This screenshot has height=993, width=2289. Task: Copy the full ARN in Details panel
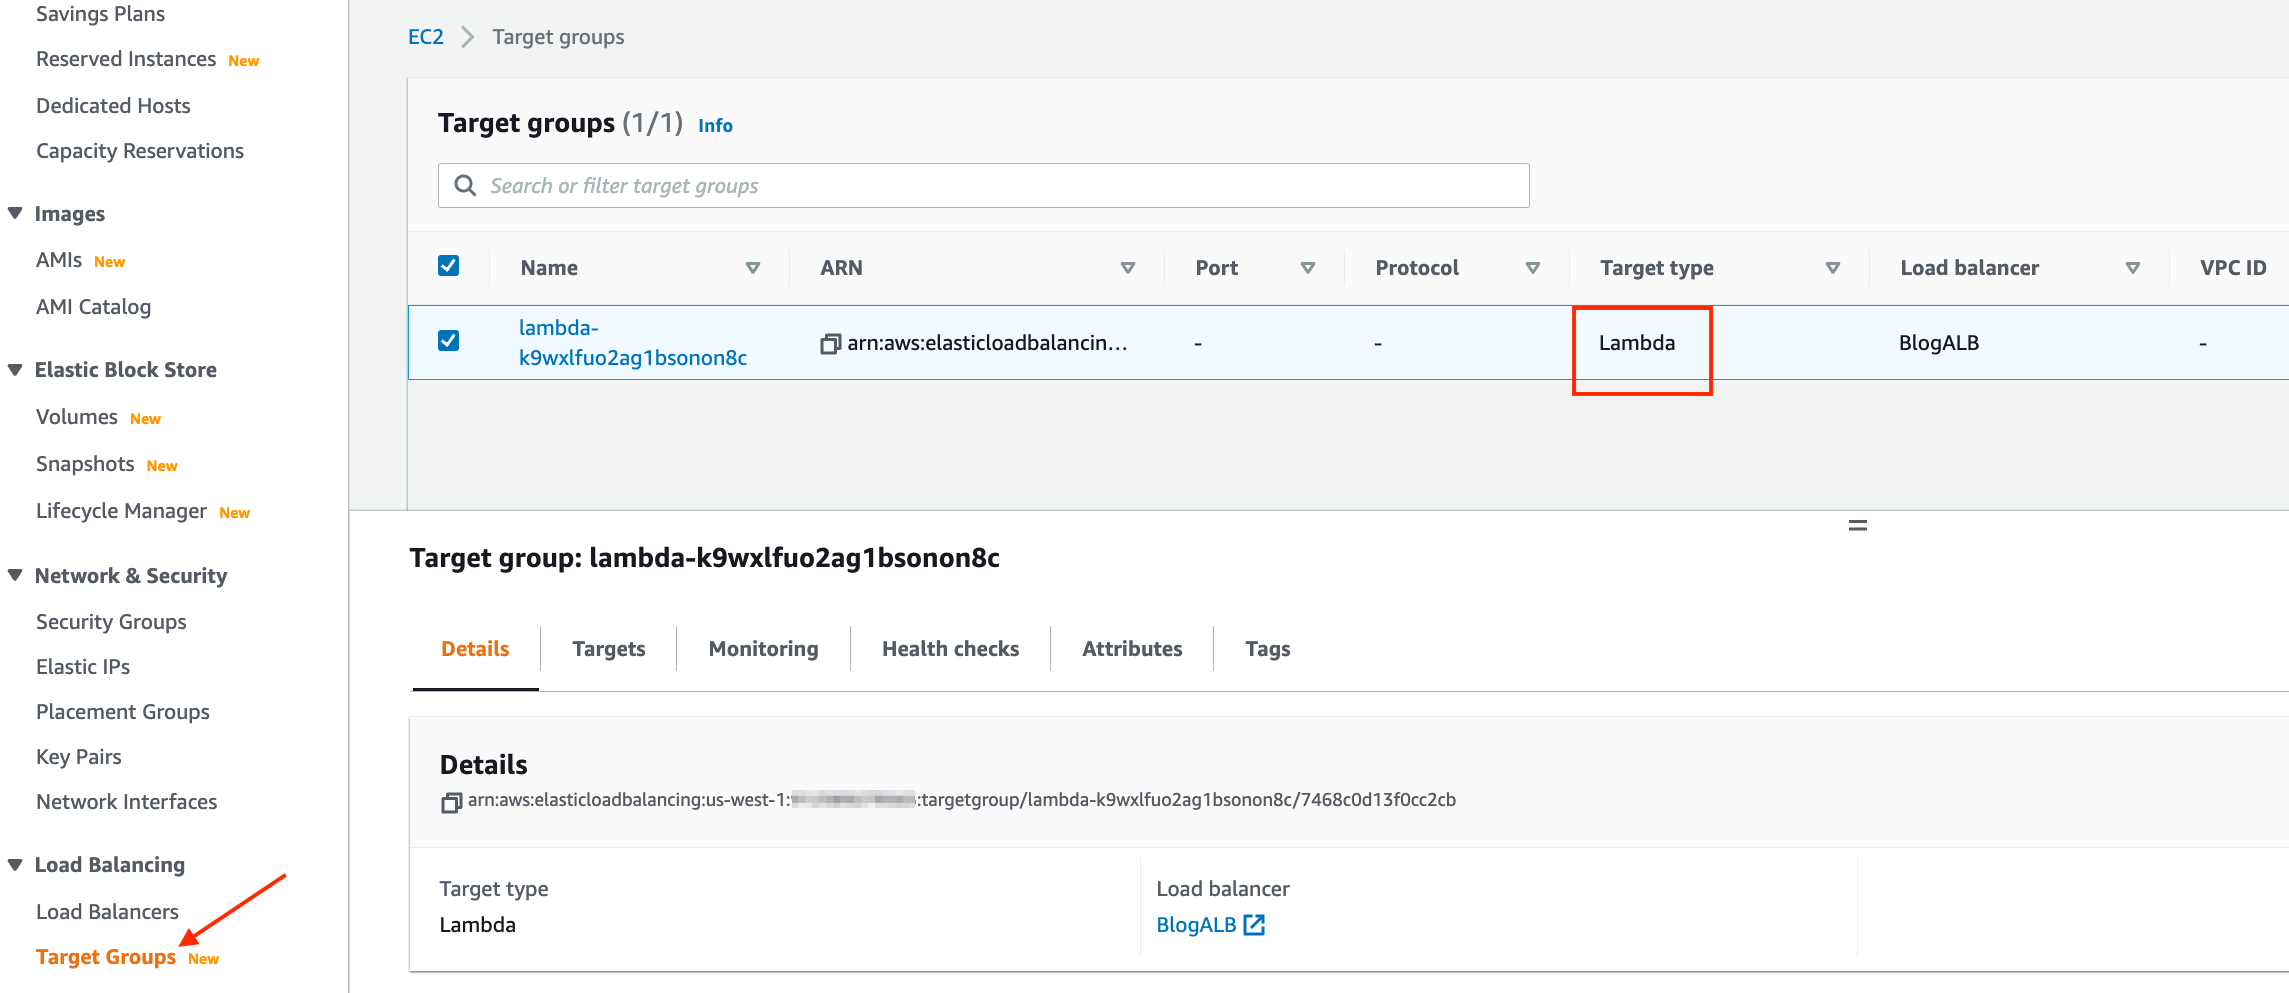(x=451, y=802)
